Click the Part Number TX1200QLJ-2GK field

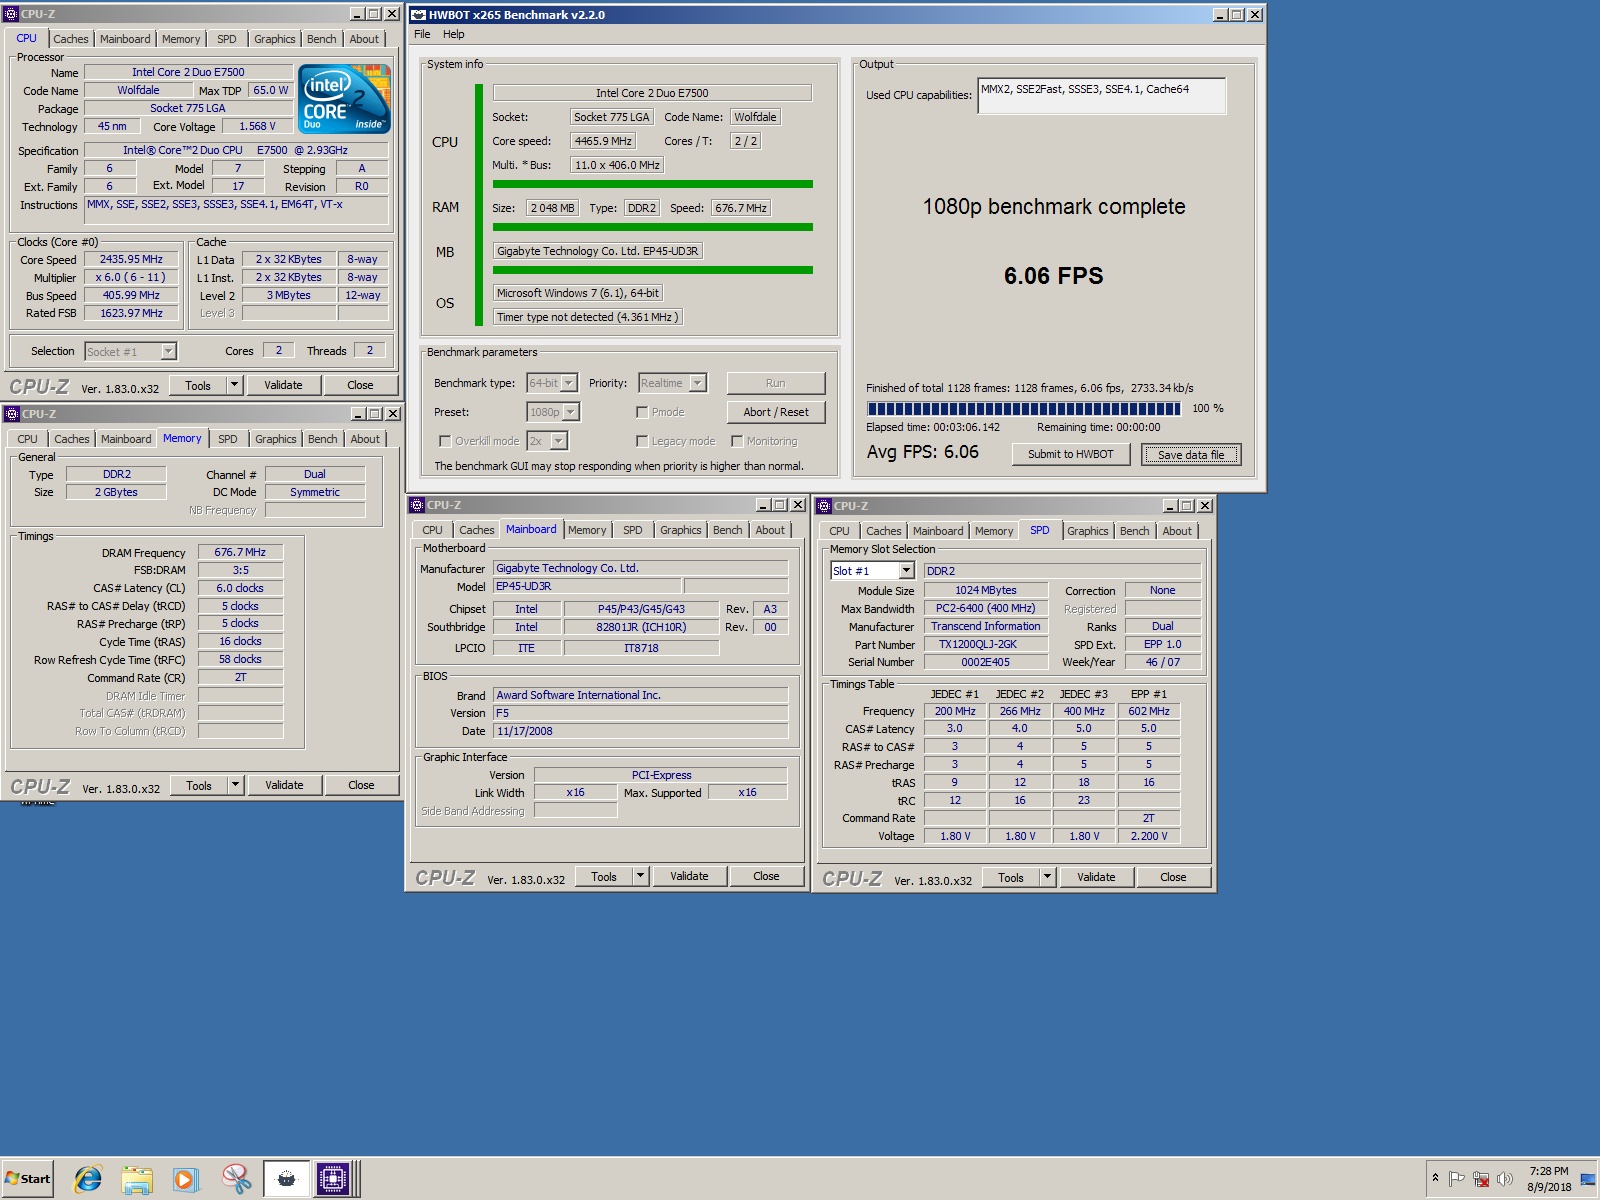[x=986, y=645]
